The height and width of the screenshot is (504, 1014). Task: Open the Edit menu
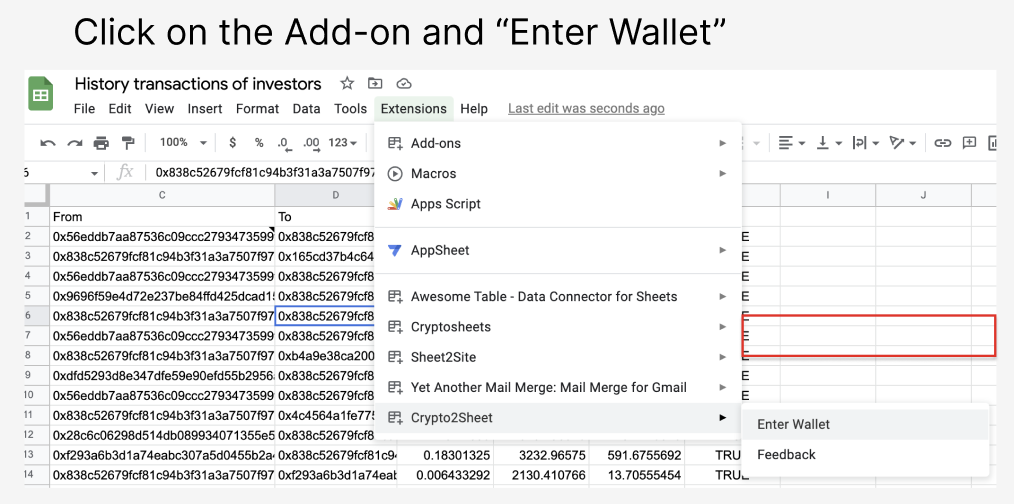tap(120, 109)
